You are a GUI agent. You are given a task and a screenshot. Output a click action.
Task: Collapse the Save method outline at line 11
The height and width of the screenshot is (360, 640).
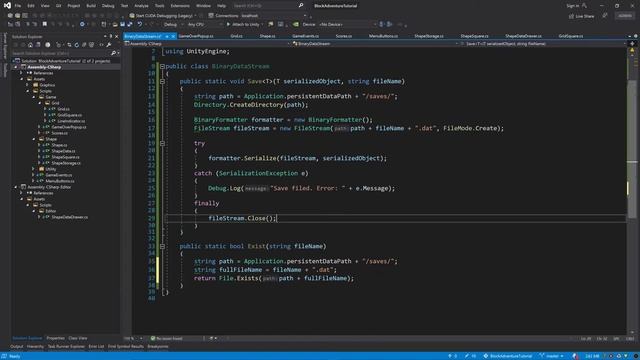click(162, 81)
